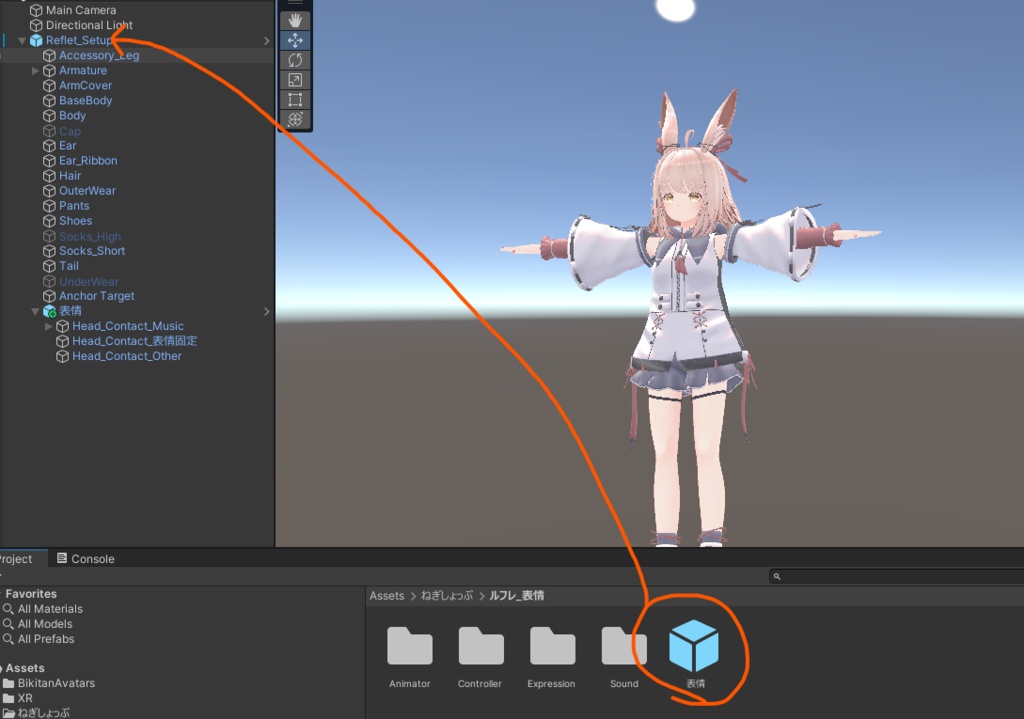The image size is (1024, 719).
Task: Go to ねぎしょっぷ in breadcrumb path
Action: click(x=447, y=596)
